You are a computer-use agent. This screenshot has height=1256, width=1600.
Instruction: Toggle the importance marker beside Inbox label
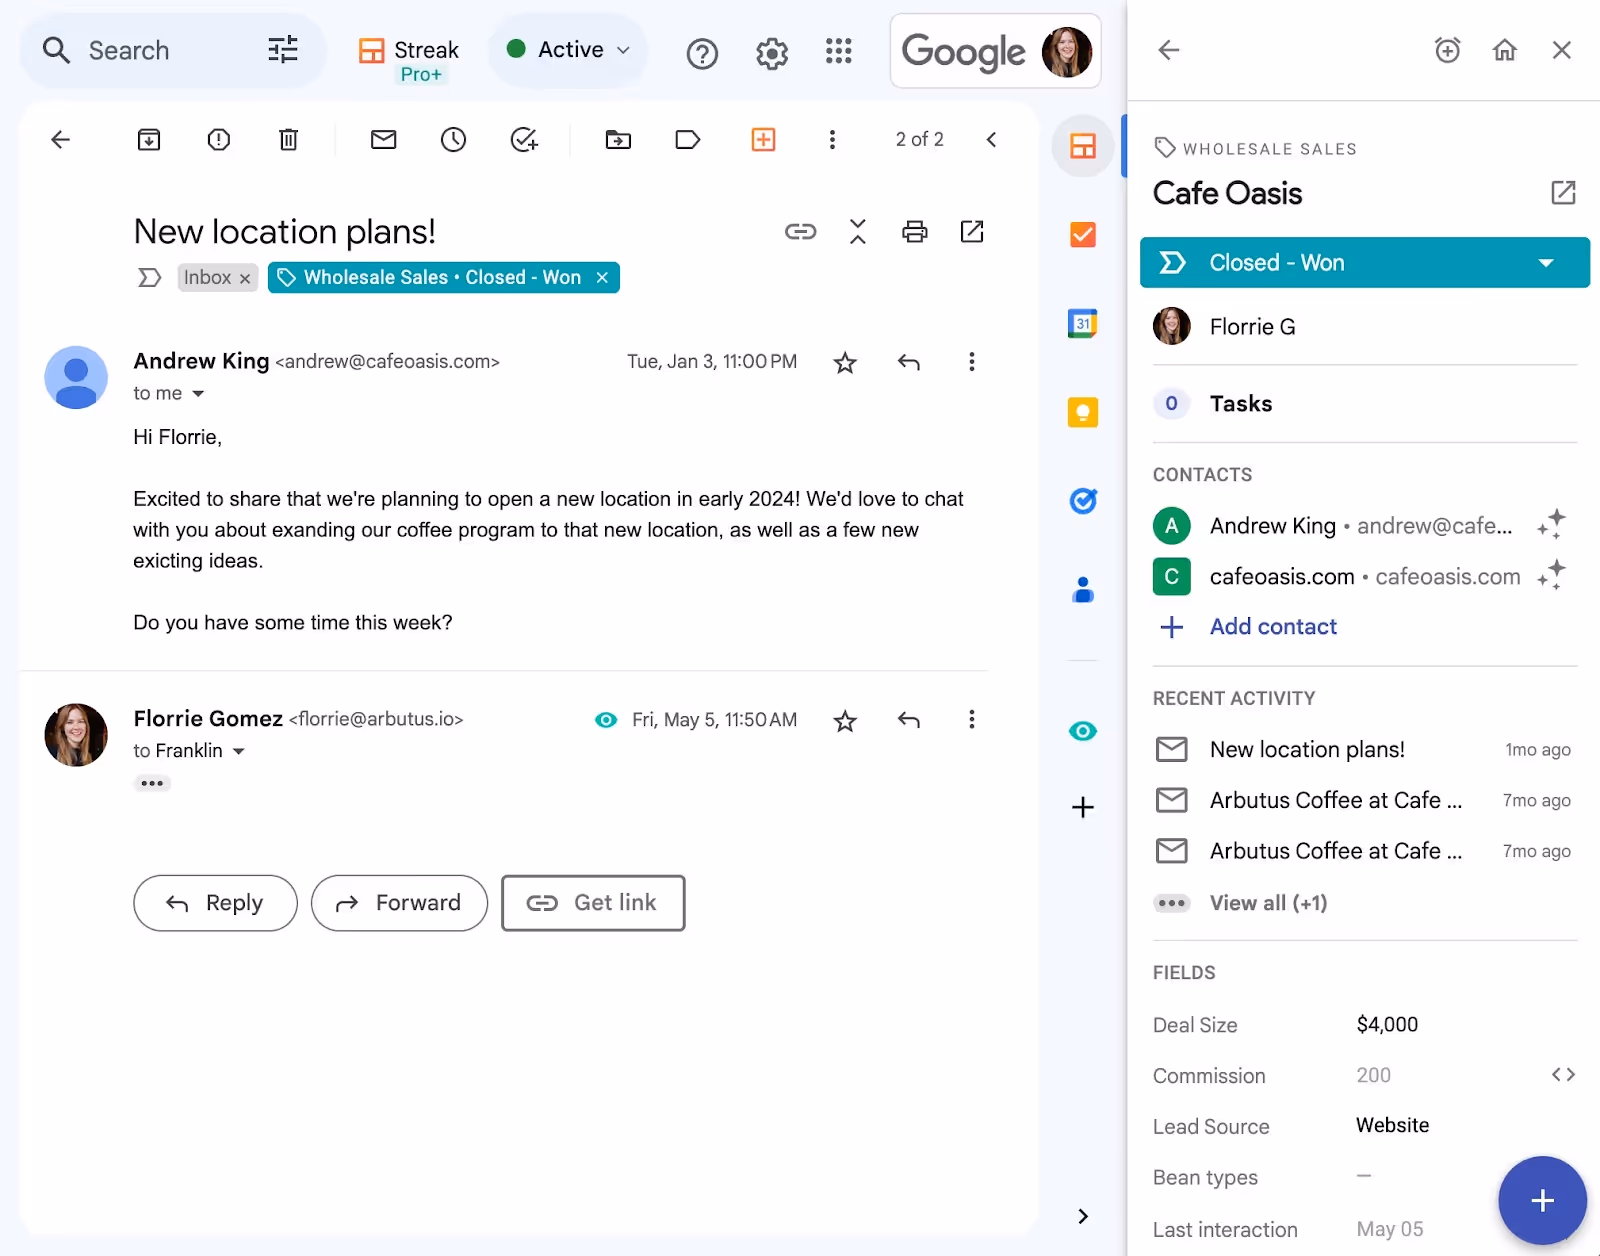149,278
